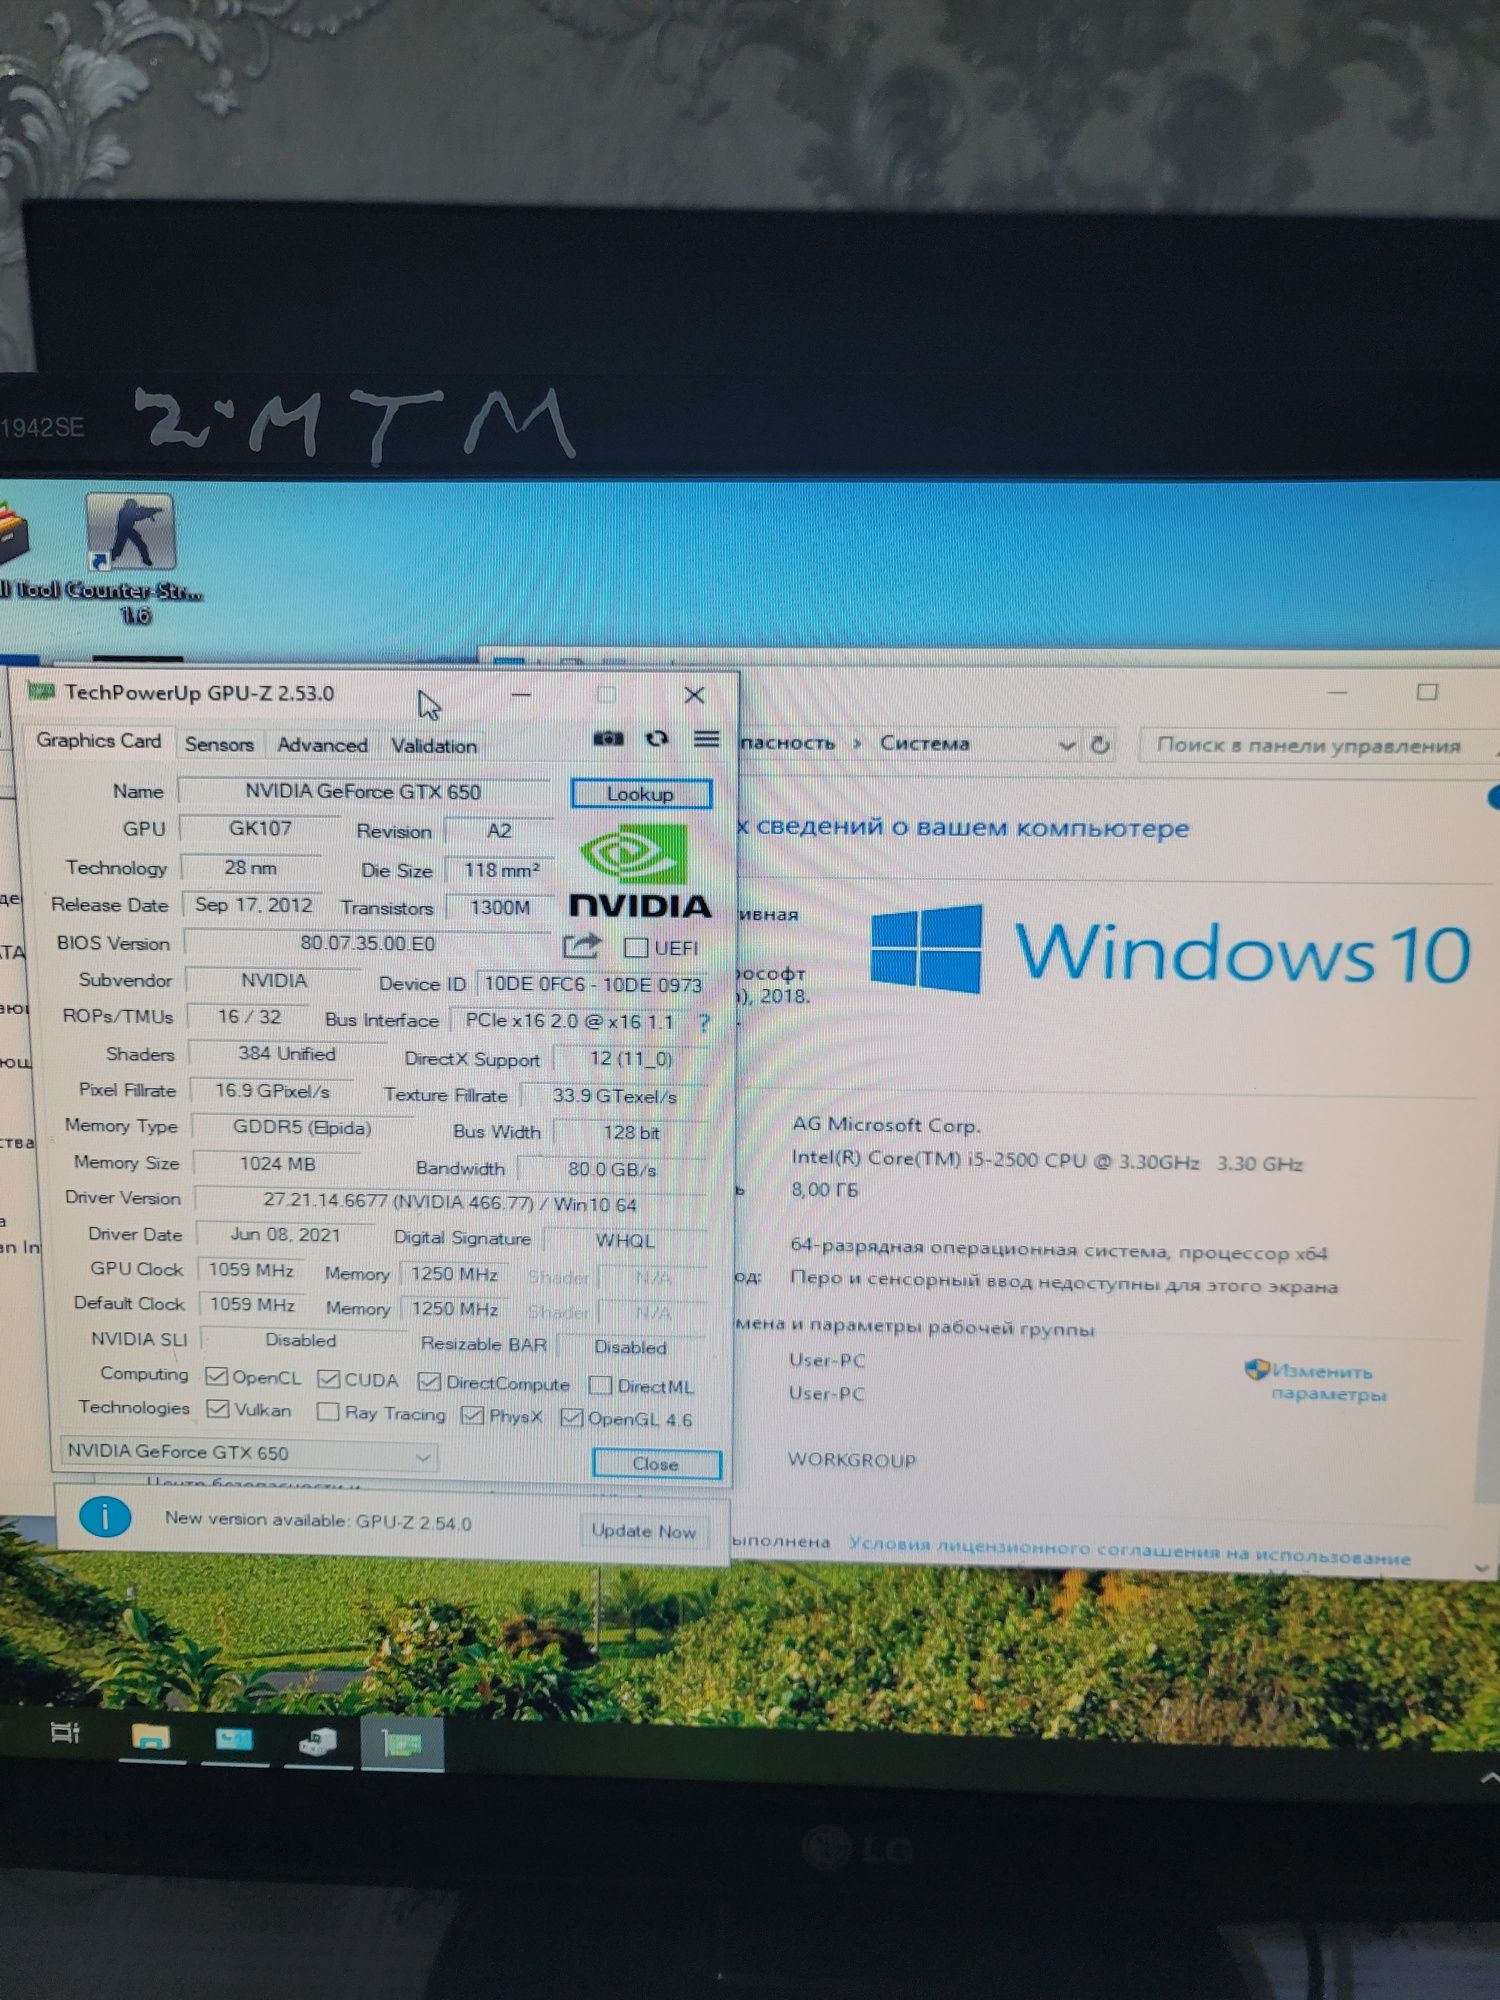Click the Name field NVIDIA GeForce GTX 650
The image size is (1500, 2000).
[x=363, y=791]
